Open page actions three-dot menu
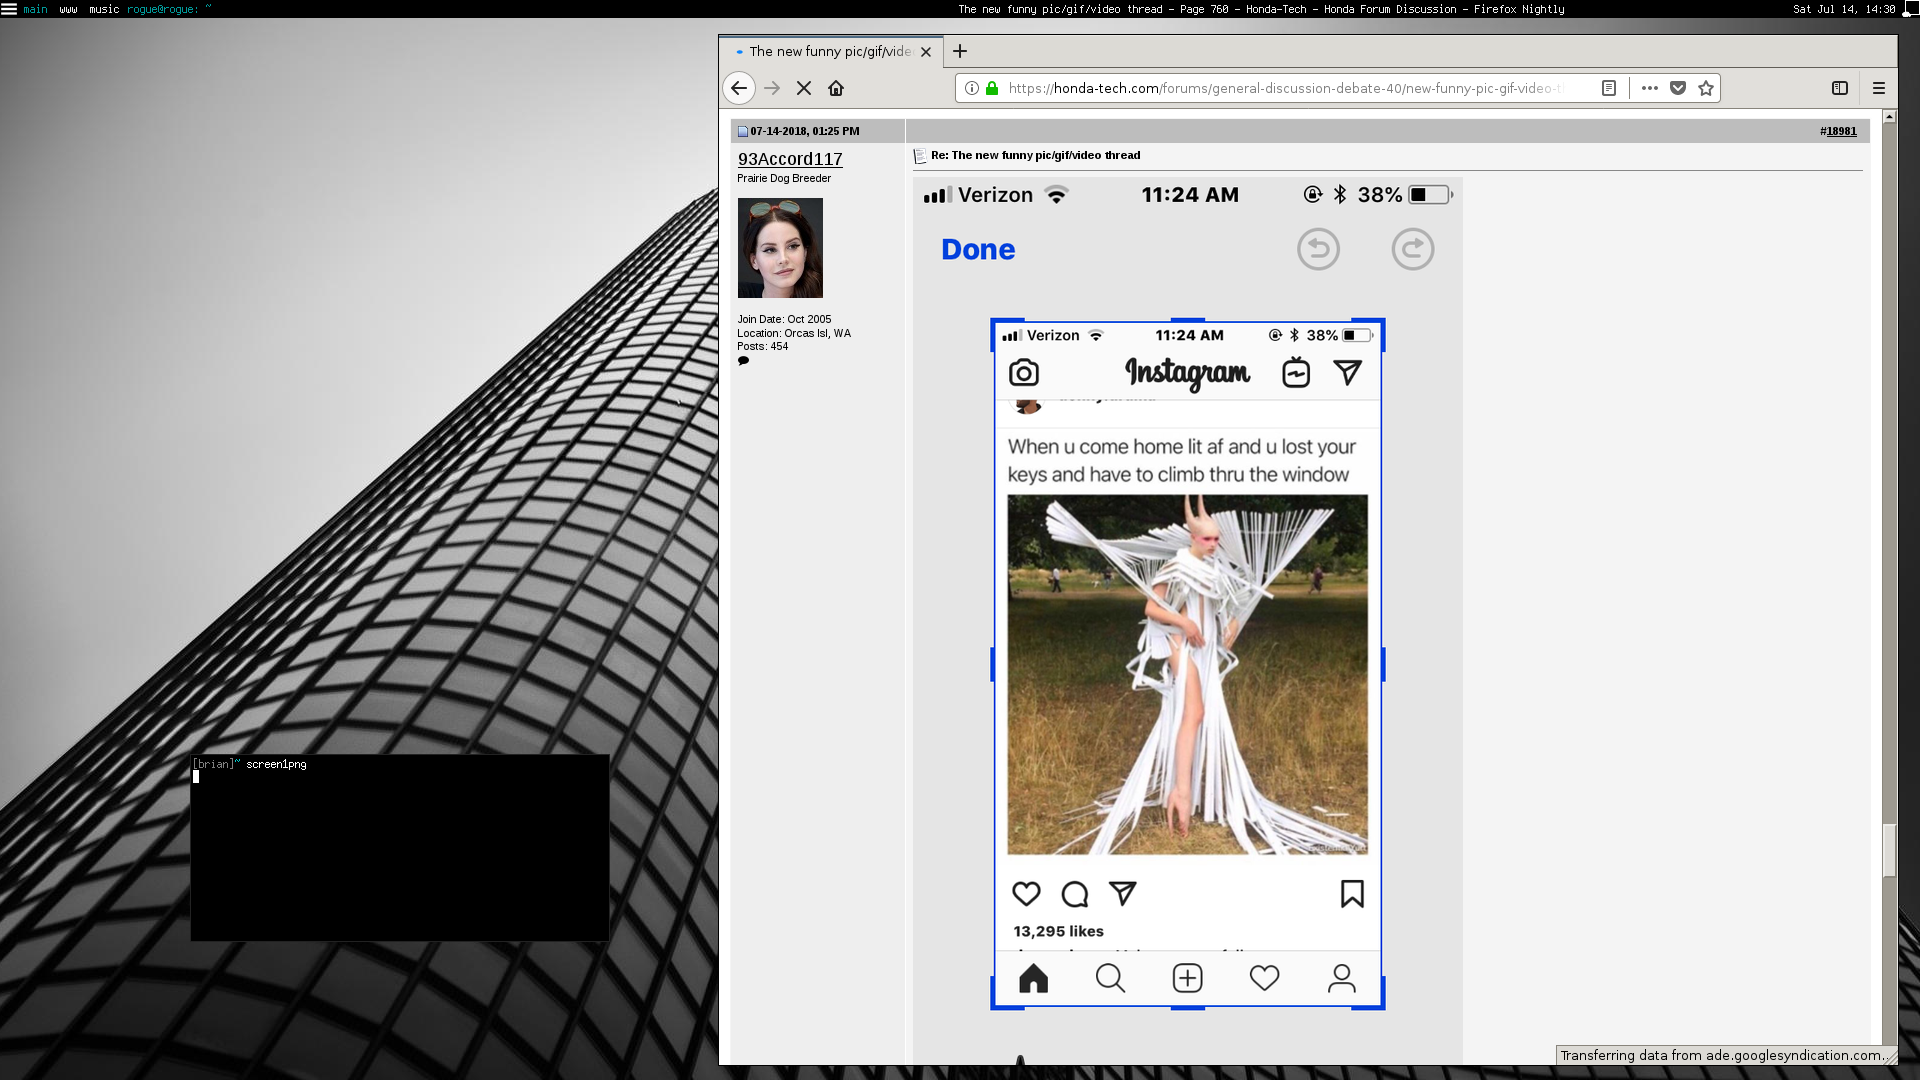The height and width of the screenshot is (1080, 1920). (1650, 88)
